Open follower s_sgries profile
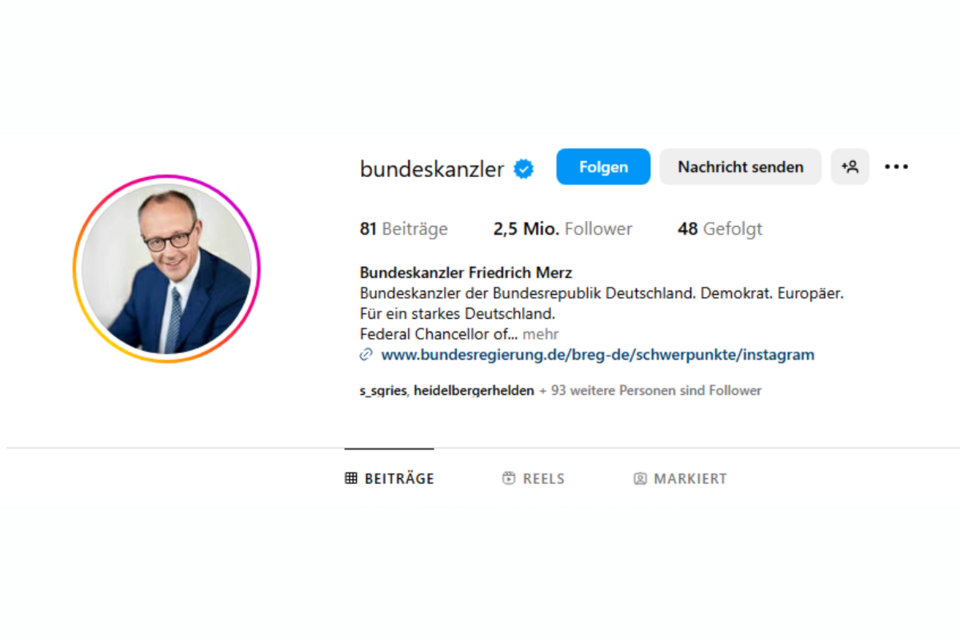 pyautogui.click(x=383, y=391)
